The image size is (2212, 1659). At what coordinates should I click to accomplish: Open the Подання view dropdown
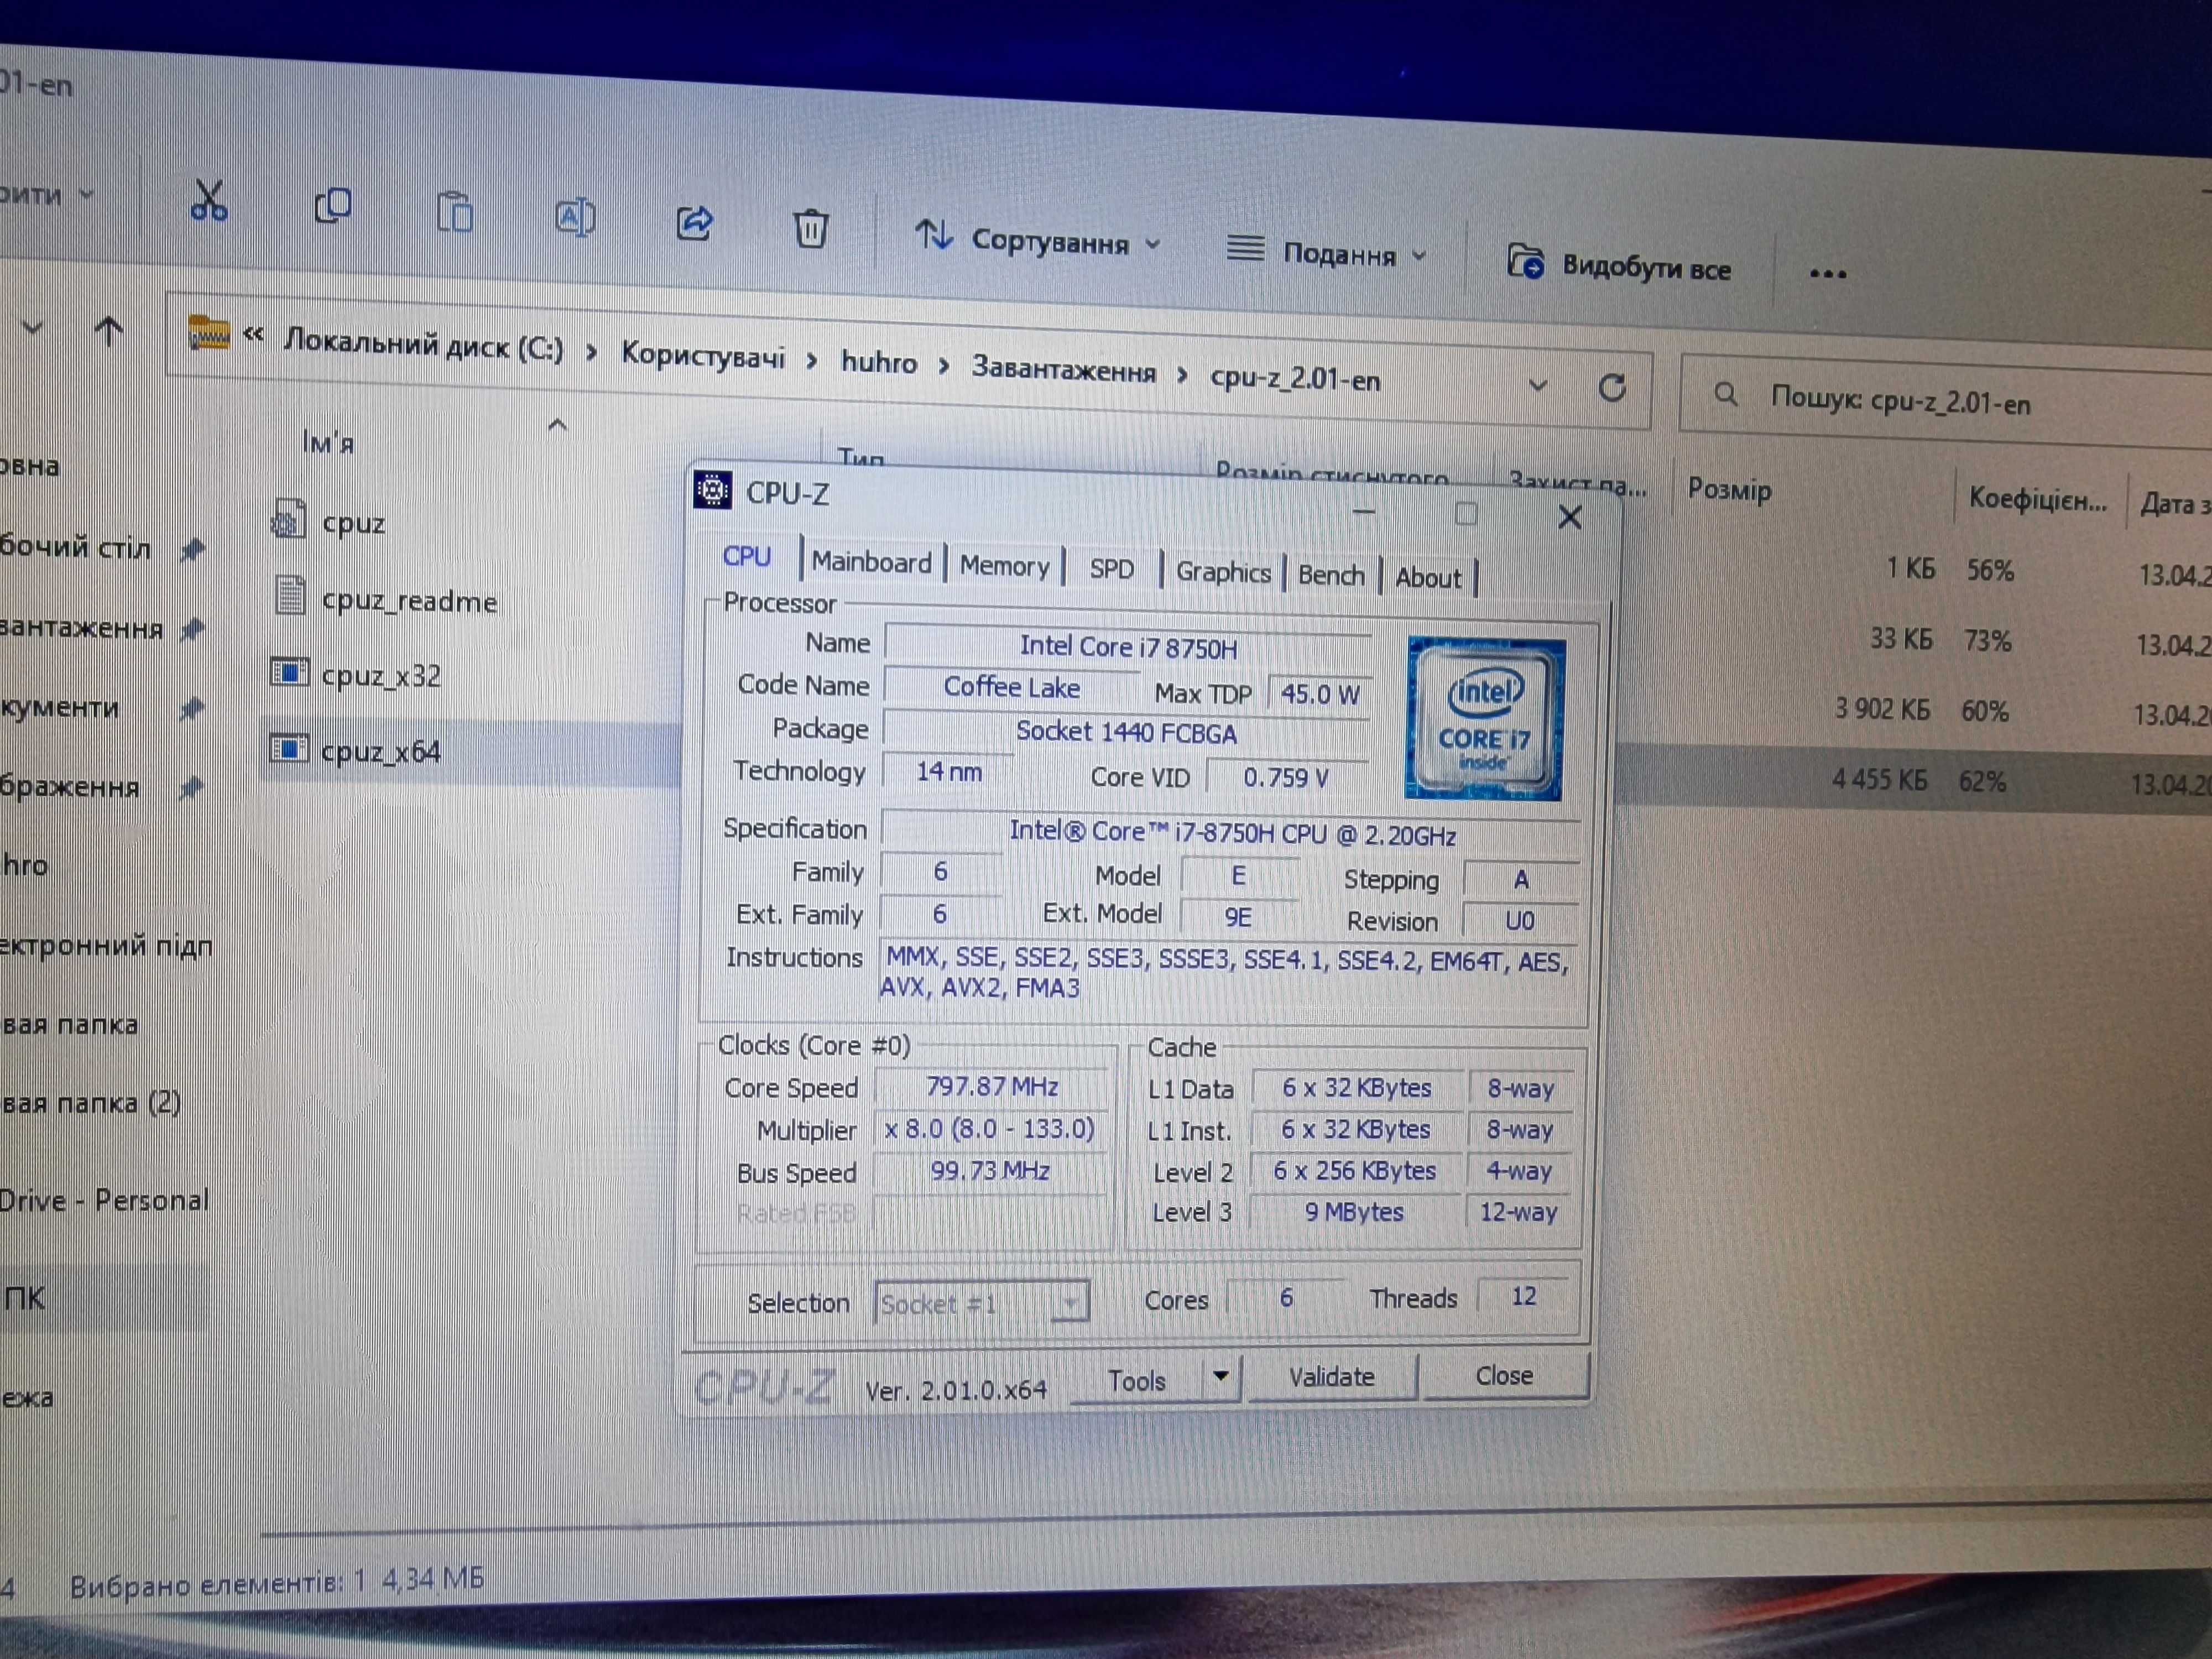point(1327,252)
